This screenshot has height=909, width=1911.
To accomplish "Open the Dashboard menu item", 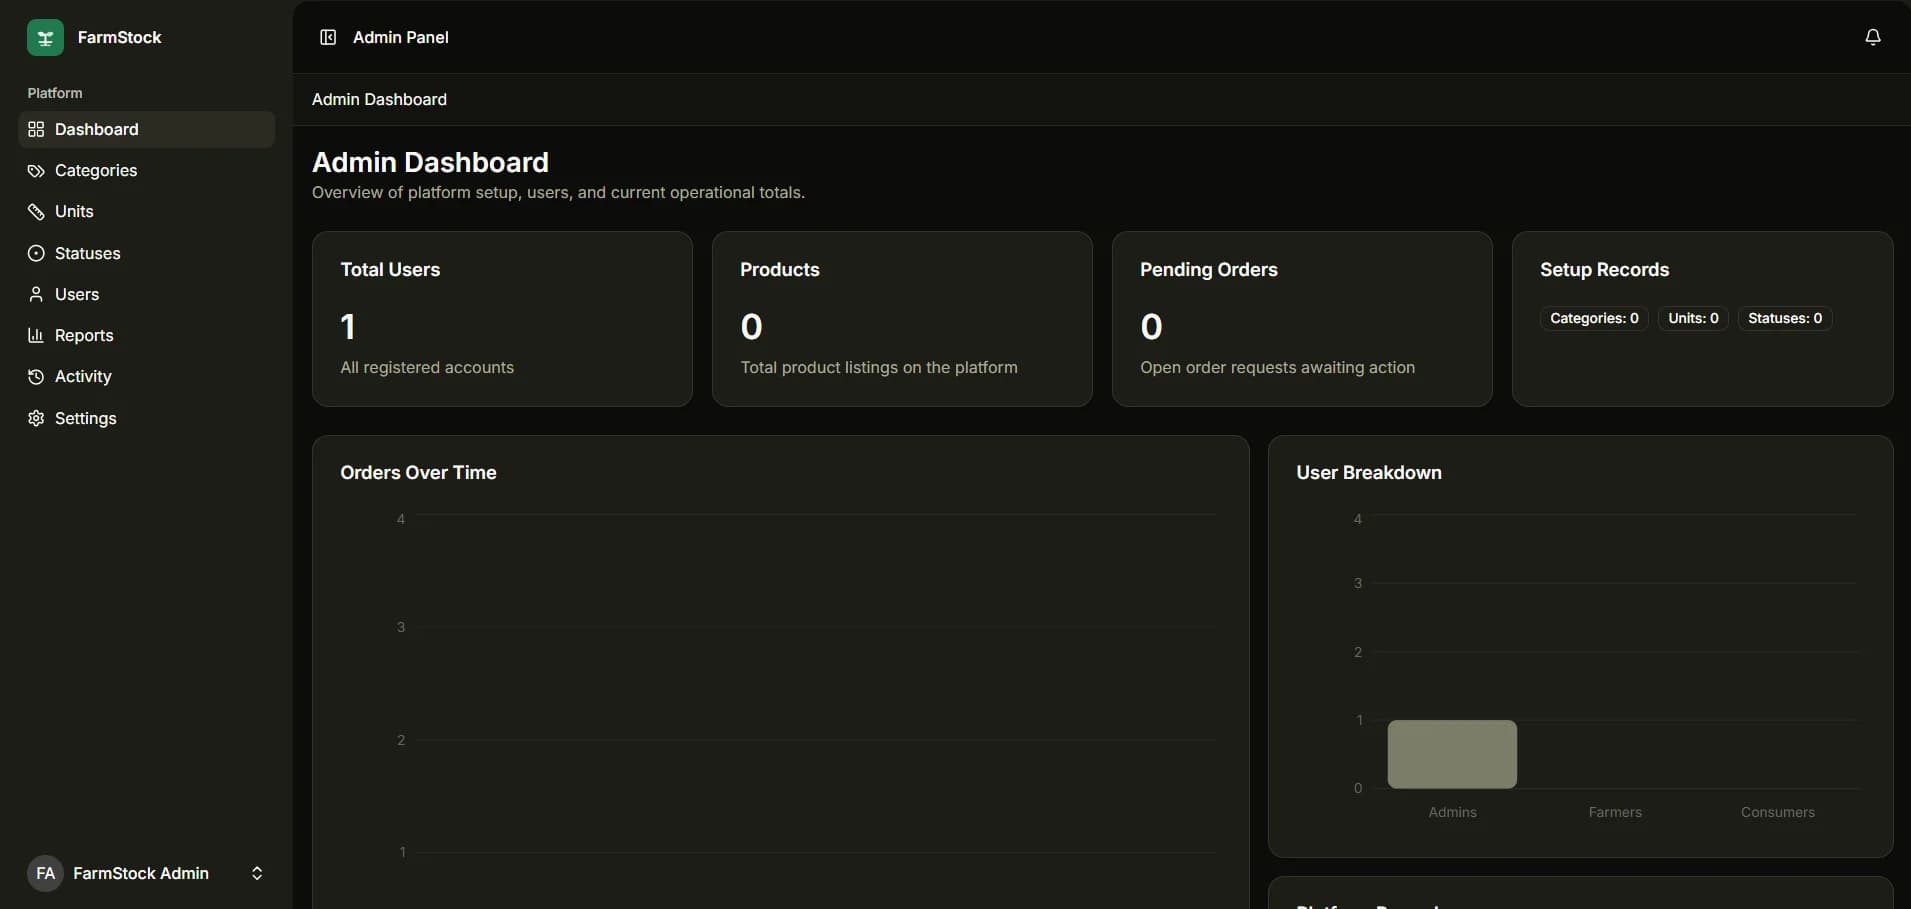I will pos(146,129).
